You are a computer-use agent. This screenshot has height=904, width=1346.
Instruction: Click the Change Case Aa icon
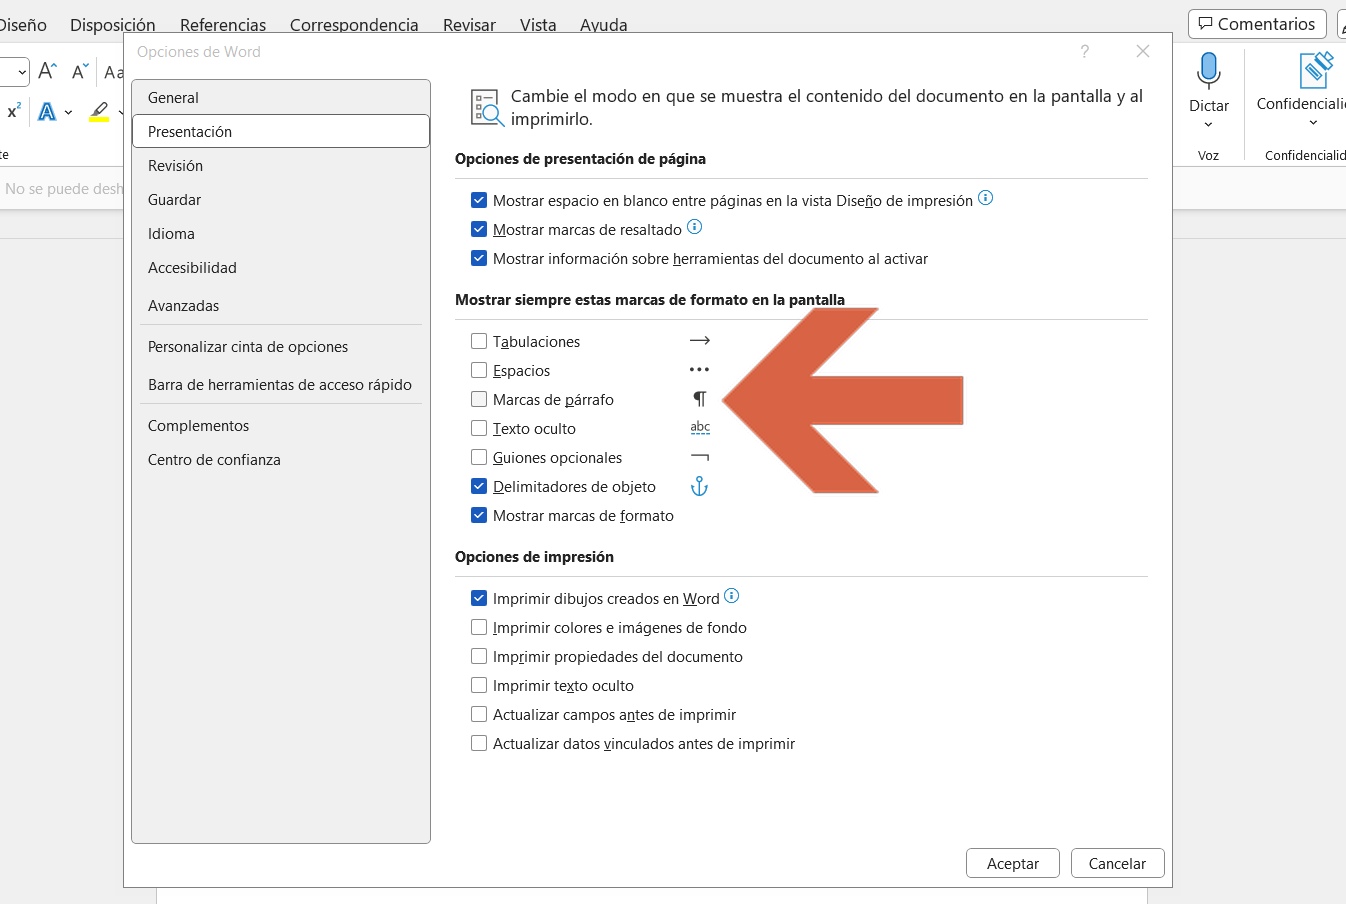pyautogui.click(x=113, y=71)
